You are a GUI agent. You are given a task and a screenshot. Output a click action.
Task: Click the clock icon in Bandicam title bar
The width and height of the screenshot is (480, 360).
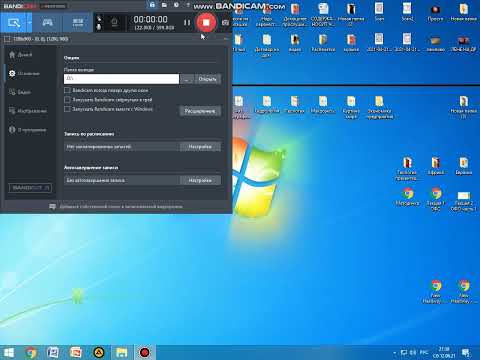coord(176,5)
